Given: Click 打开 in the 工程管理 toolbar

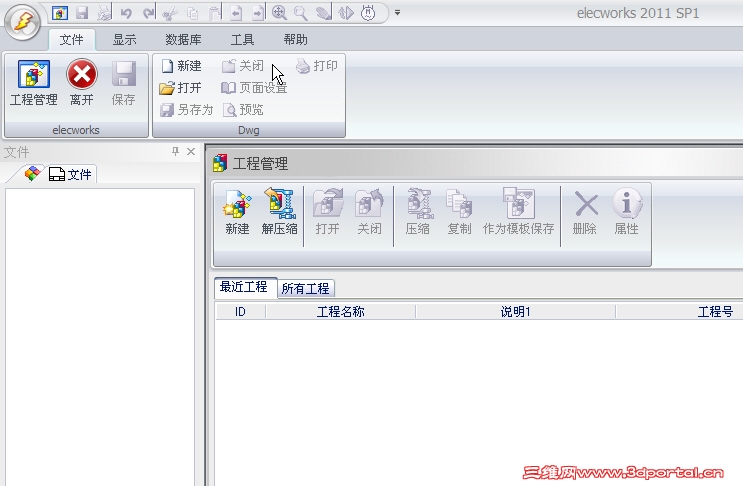Looking at the screenshot, I should (x=327, y=212).
